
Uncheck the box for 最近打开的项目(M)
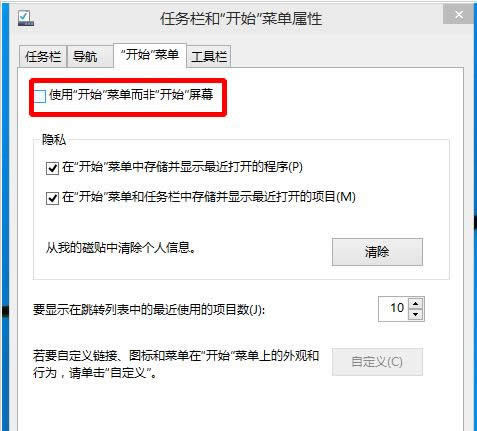pos(52,198)
